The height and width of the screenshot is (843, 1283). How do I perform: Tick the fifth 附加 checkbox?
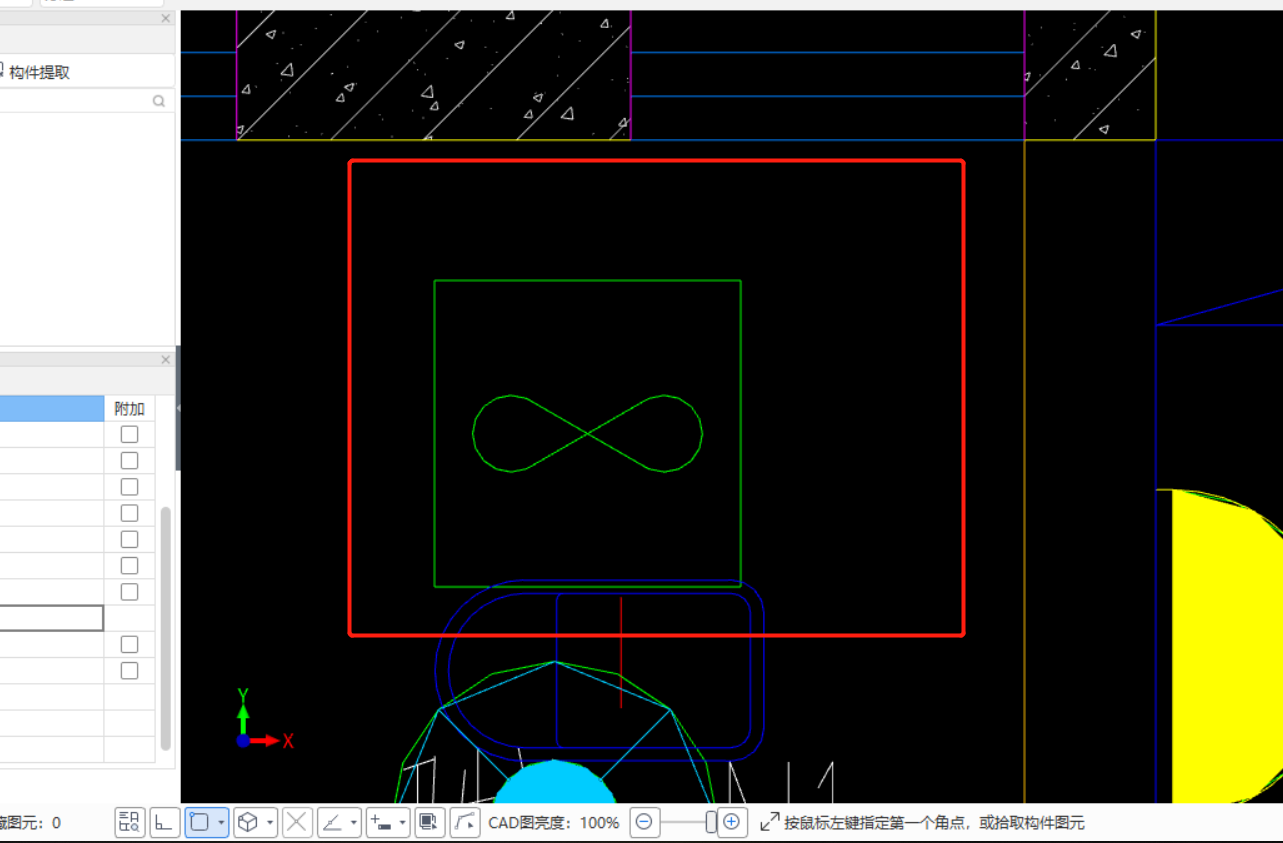click(x=129, y=539)
